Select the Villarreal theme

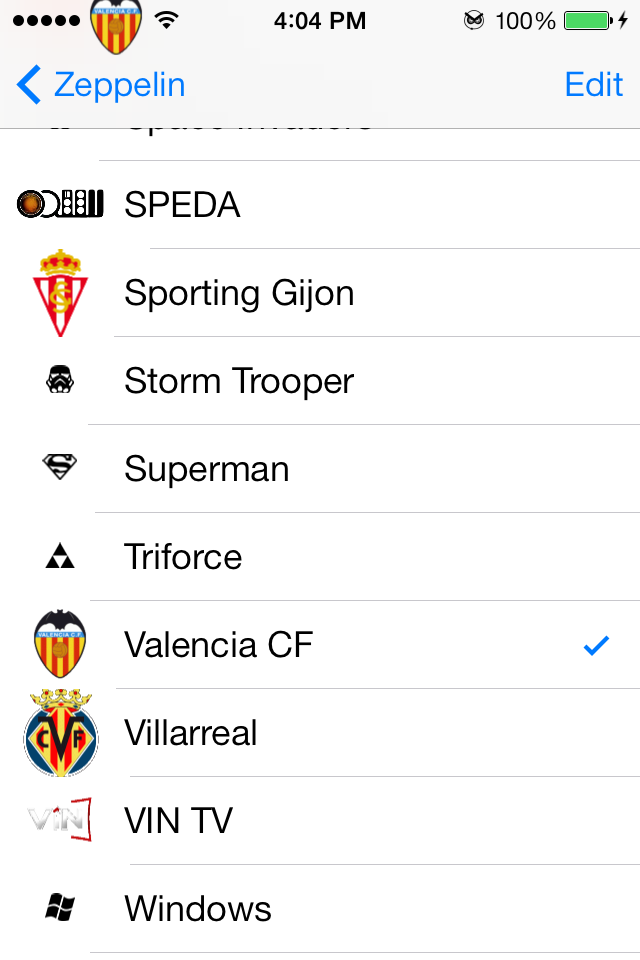(320, 733)
